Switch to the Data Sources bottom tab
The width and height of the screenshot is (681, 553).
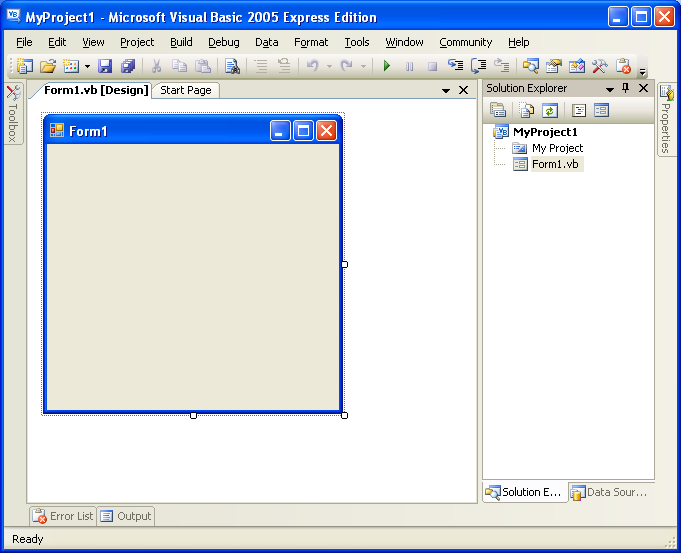pos(610,492)
